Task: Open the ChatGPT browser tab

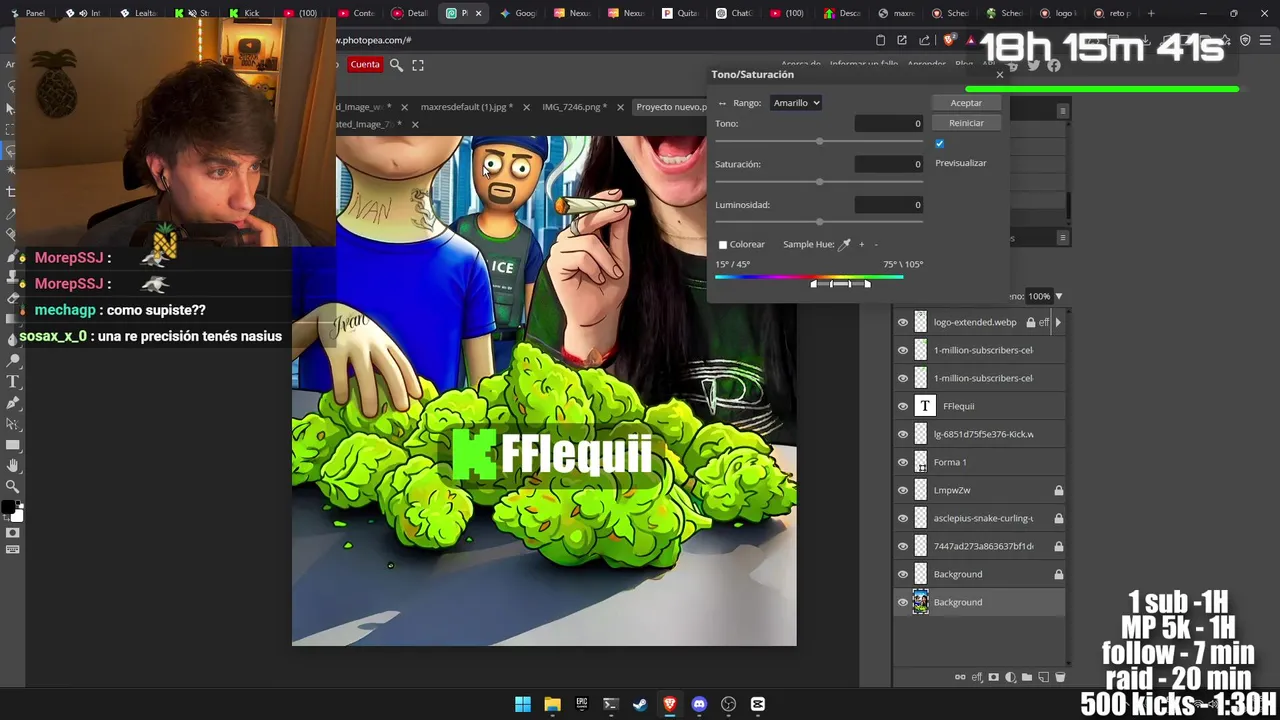Action: pyautogui.click(x=733, y=13)
